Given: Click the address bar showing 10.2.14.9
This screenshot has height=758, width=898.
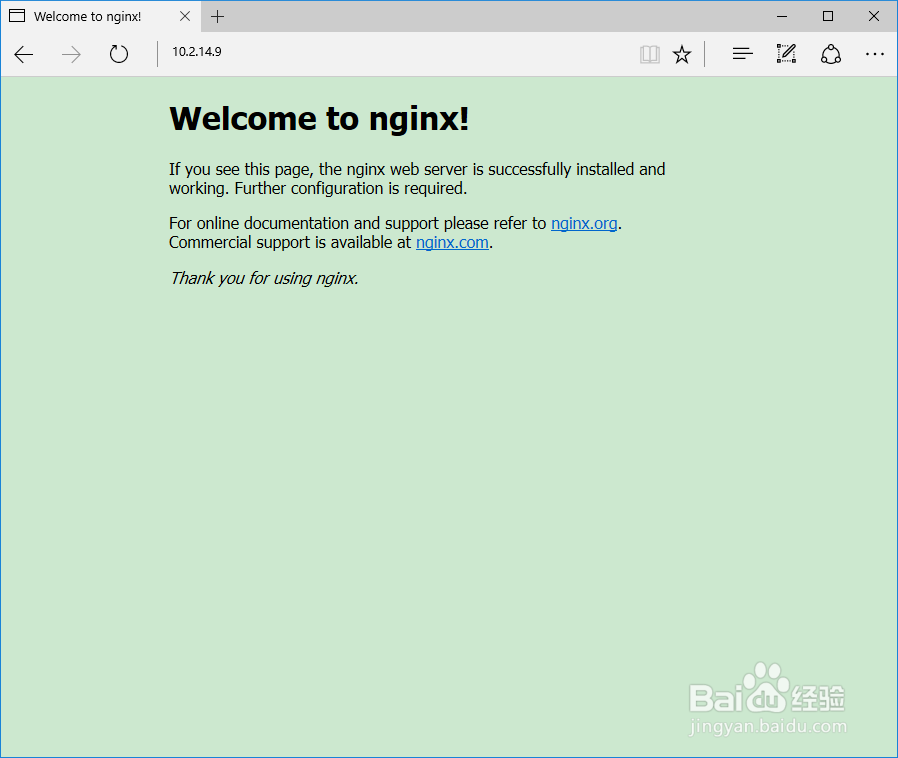Looking at the screenshot, I should tap(395, 52).
